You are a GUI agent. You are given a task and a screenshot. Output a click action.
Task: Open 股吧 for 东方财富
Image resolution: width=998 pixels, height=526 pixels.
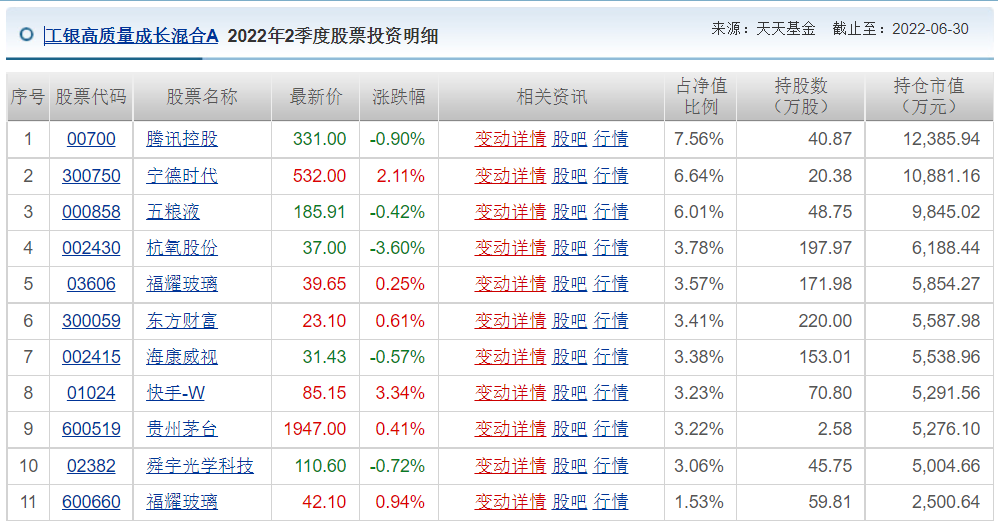(x=569, y=321)
